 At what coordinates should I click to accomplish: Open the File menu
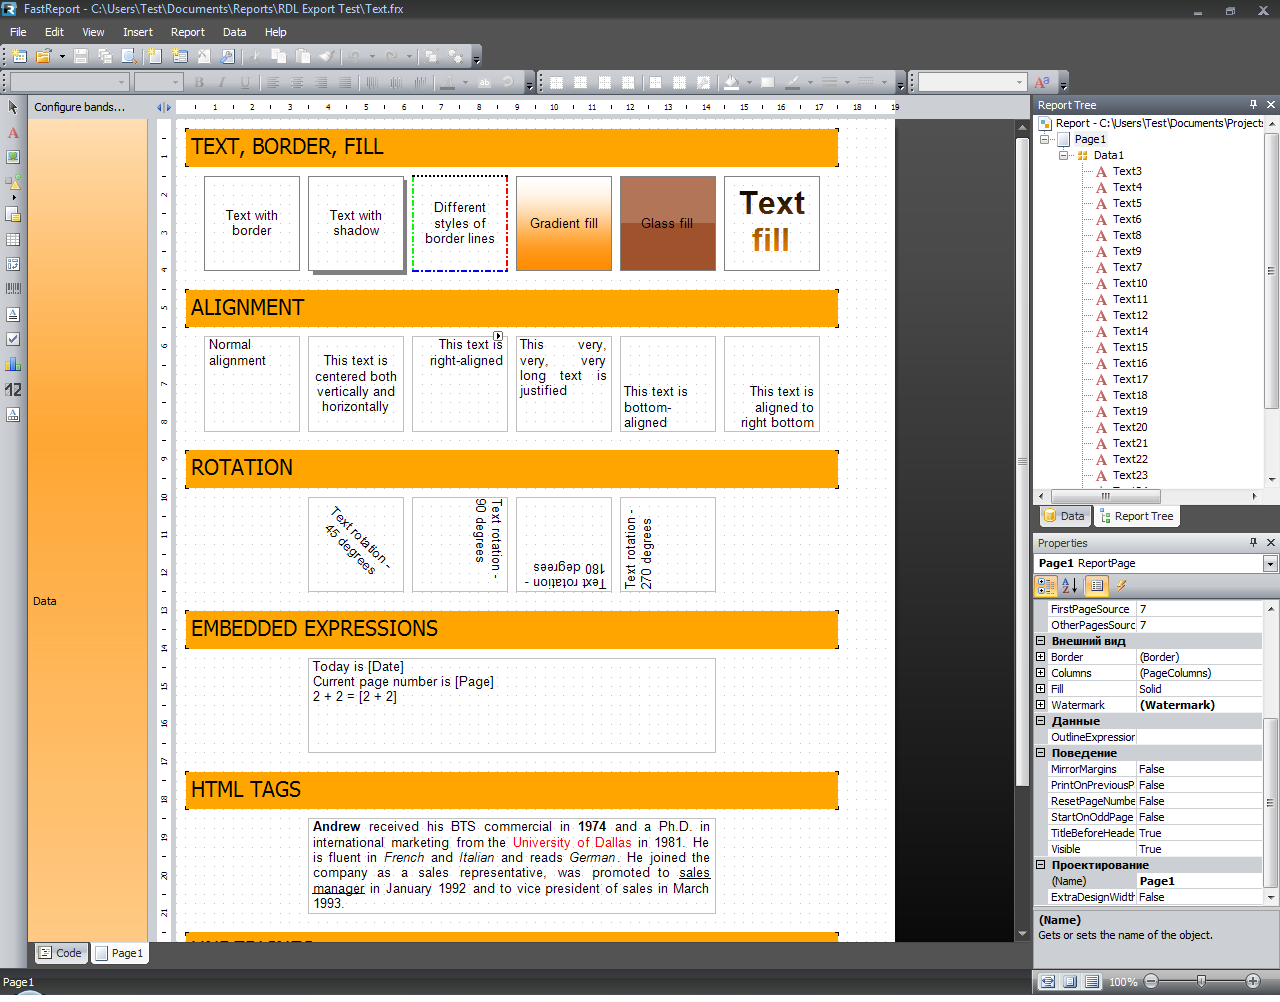point(18,32)
